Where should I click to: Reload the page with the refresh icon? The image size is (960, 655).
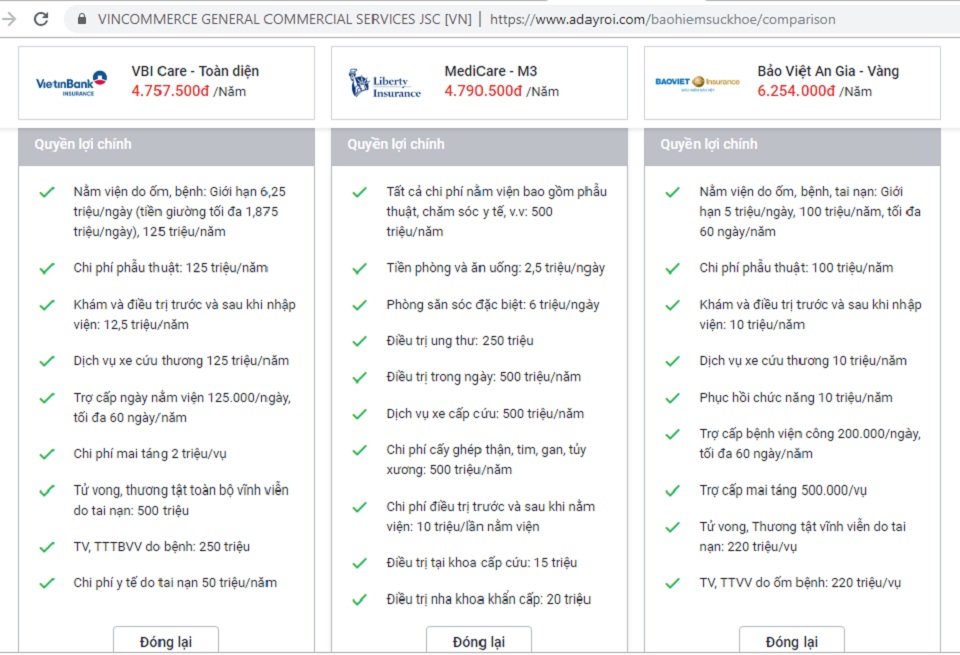(x=41, y=19)
